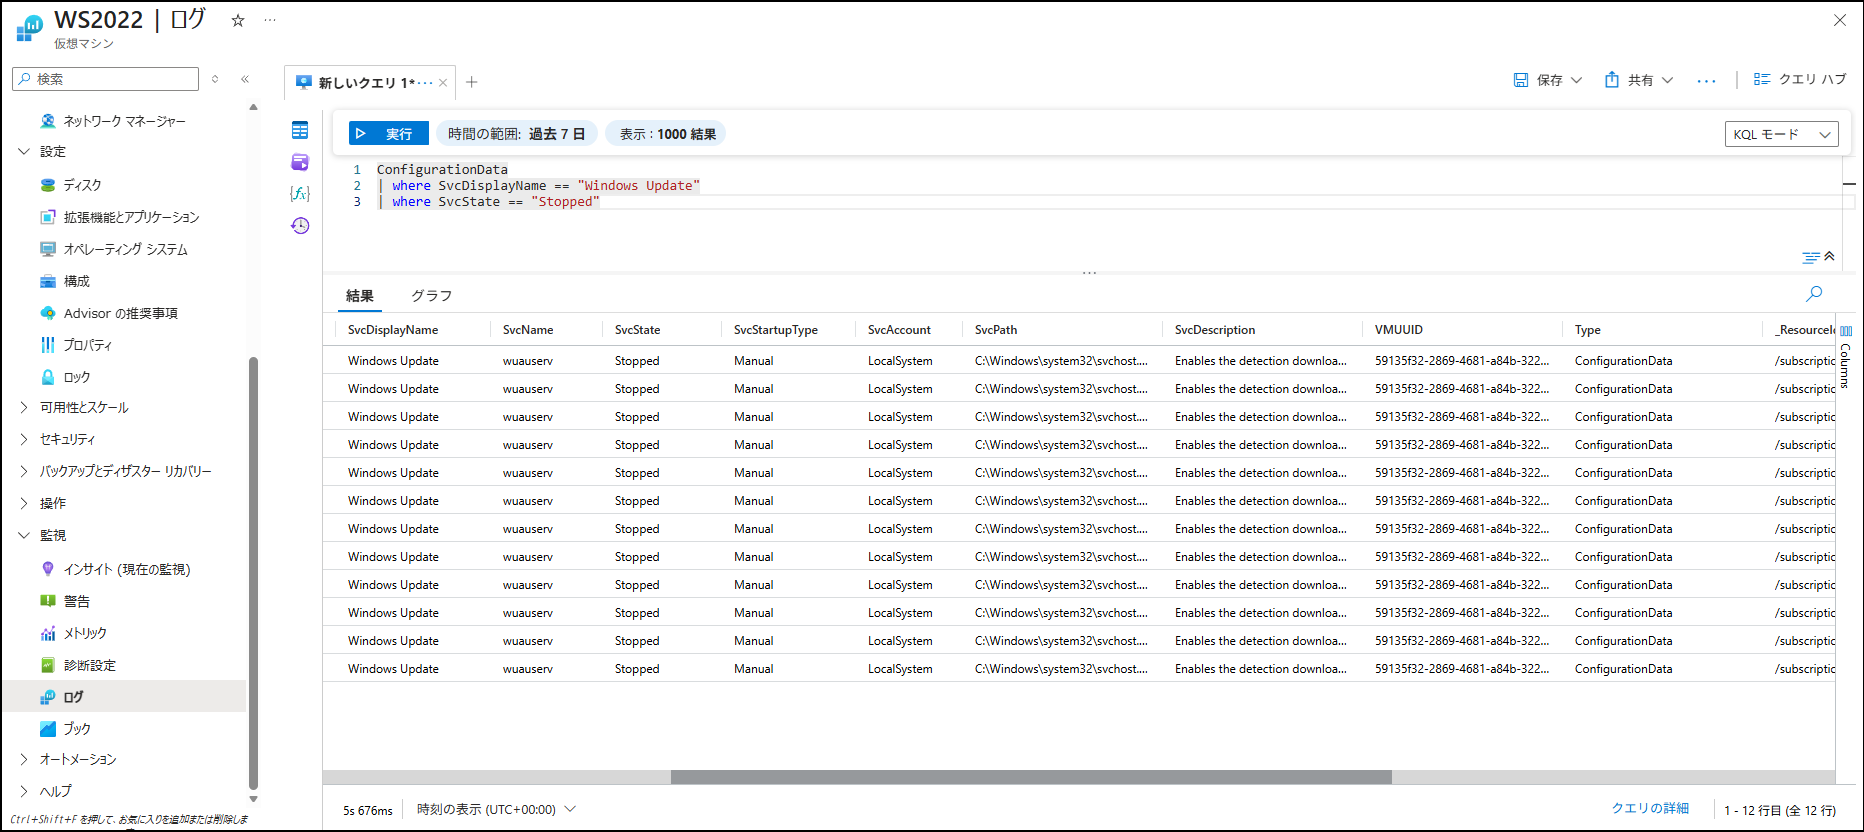Click the ConfigurationData line in editor
The height and width of the screenshot is (832, 1864).
[442, 170]
